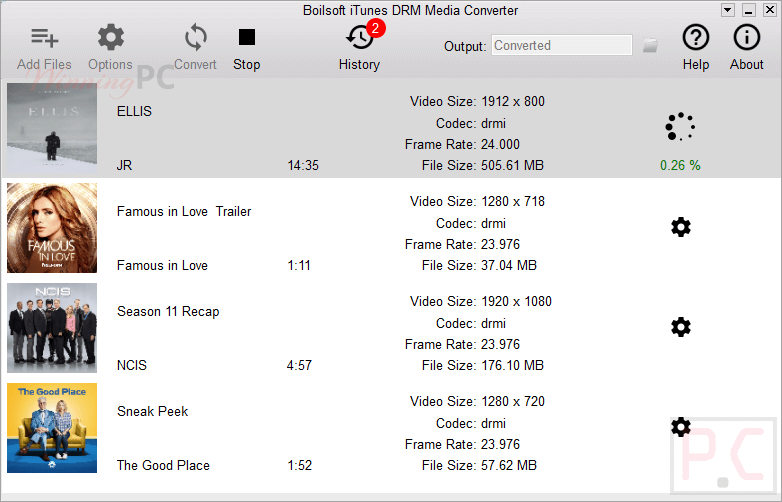Browse output folder with the folder icon
This screenshot has width=782, height=502.
(650, 45)
